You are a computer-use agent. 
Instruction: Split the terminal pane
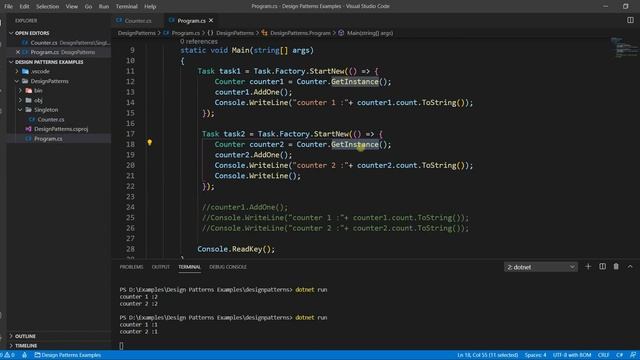pos(602,267)
